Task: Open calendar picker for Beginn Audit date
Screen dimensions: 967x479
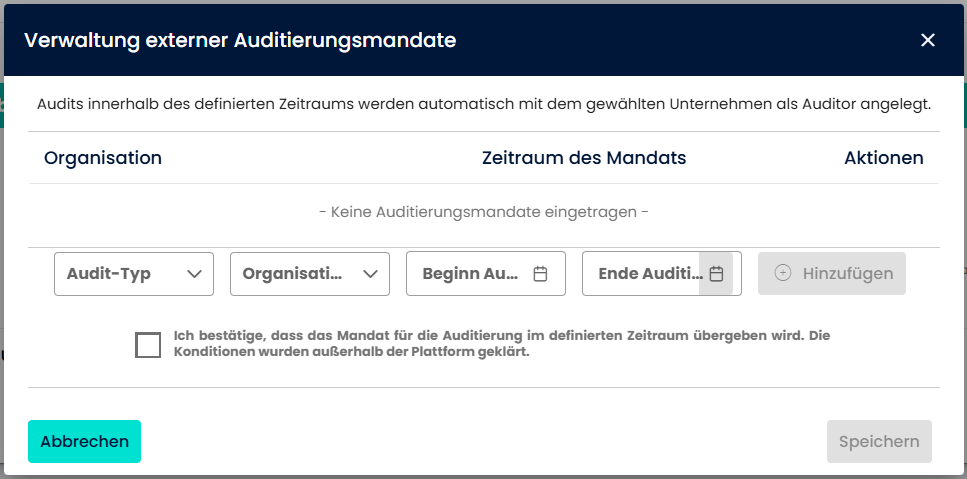Action: (541, 274)
